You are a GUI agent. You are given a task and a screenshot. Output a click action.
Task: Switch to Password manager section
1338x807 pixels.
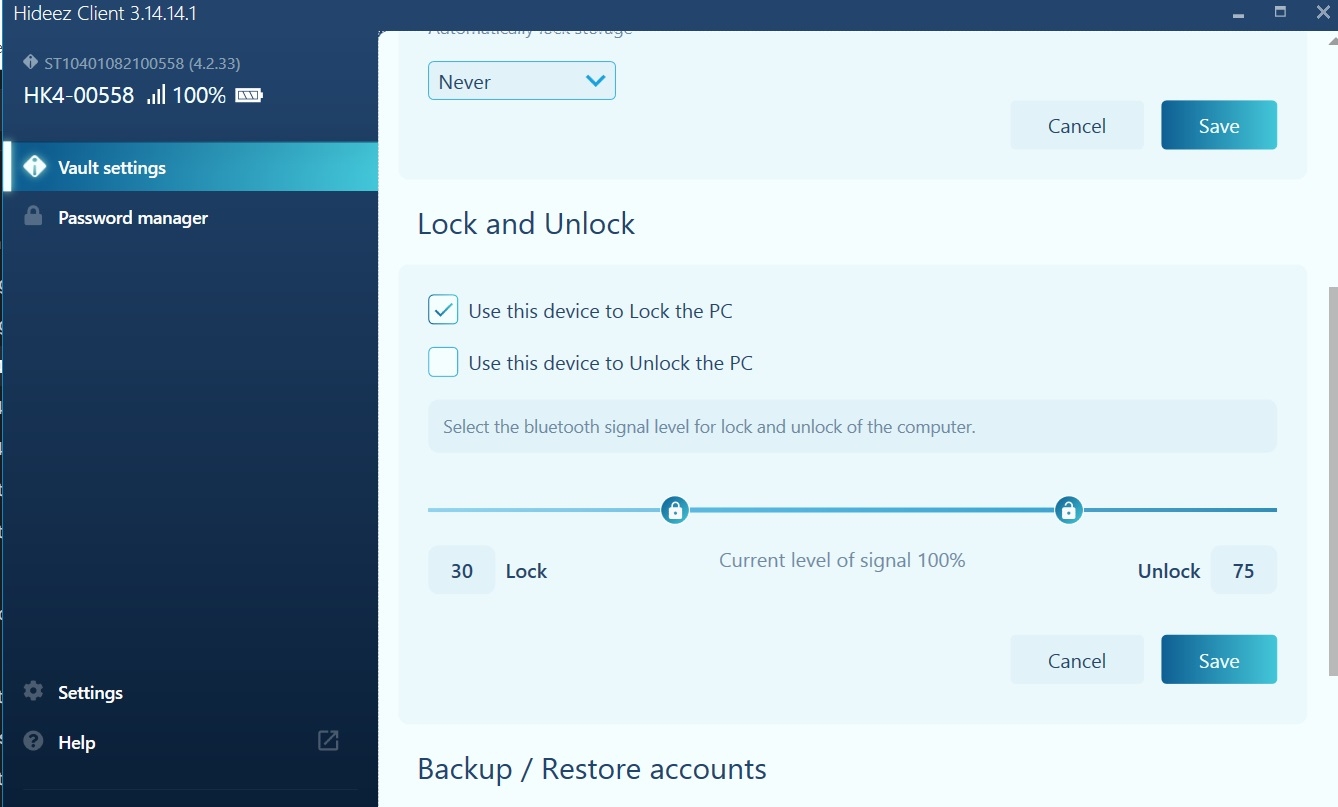click(132, 218)
